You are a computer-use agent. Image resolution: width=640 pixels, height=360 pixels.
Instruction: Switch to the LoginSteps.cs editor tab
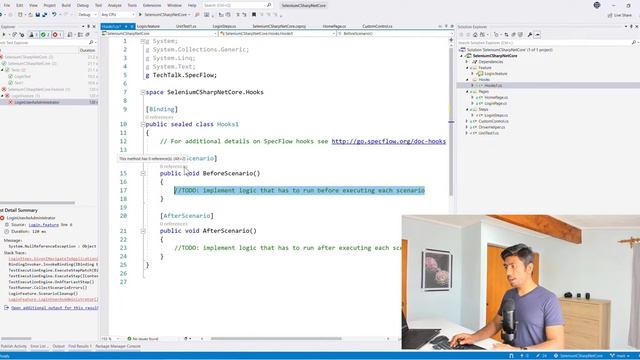click(x=224, y=26)
